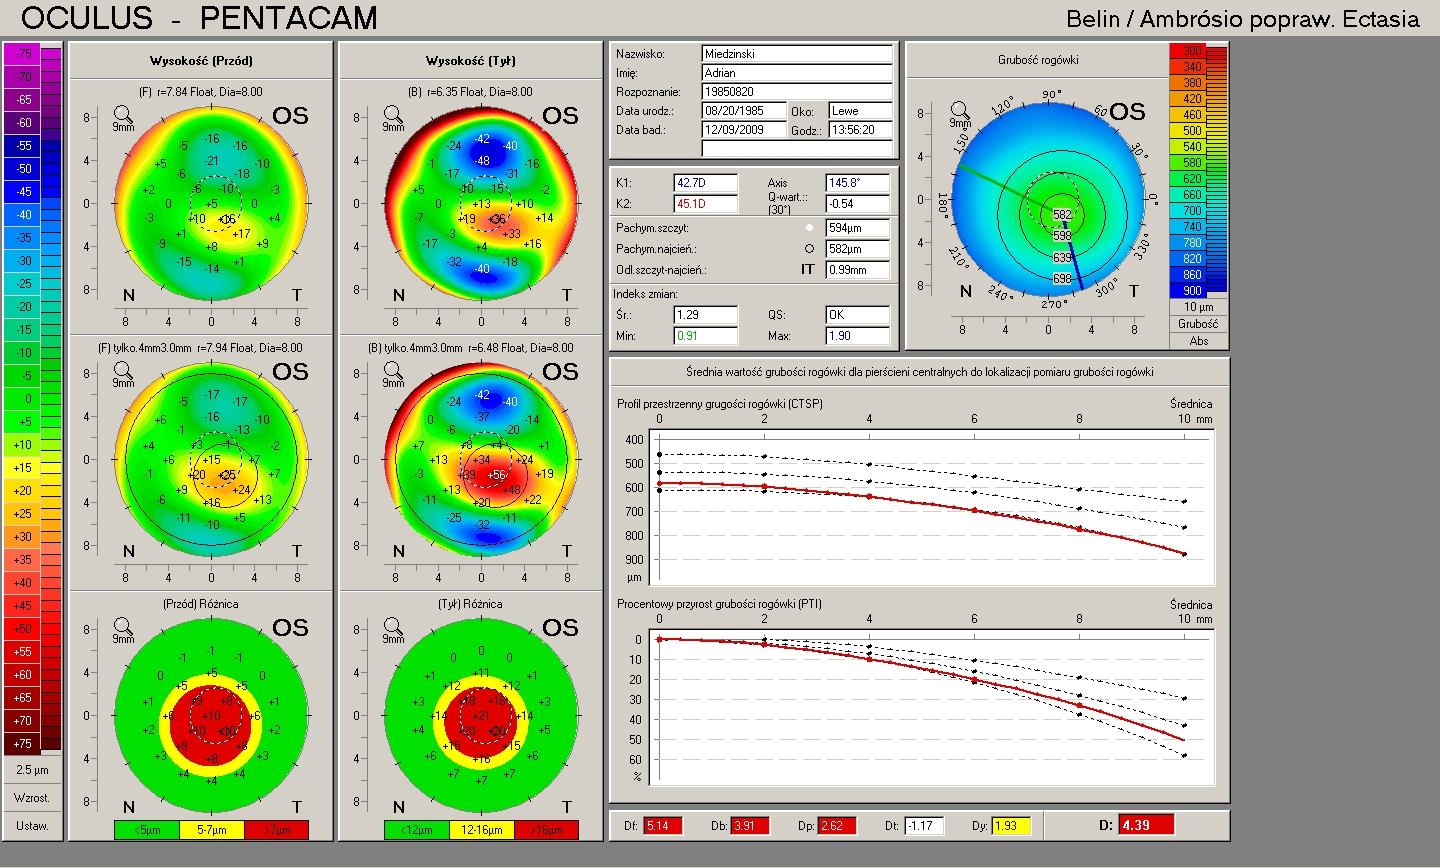Click the yellow 5-7µm legend swatch
Image resolution: width=1440 pixels, height=868 pixels.
tap(211, 830)
